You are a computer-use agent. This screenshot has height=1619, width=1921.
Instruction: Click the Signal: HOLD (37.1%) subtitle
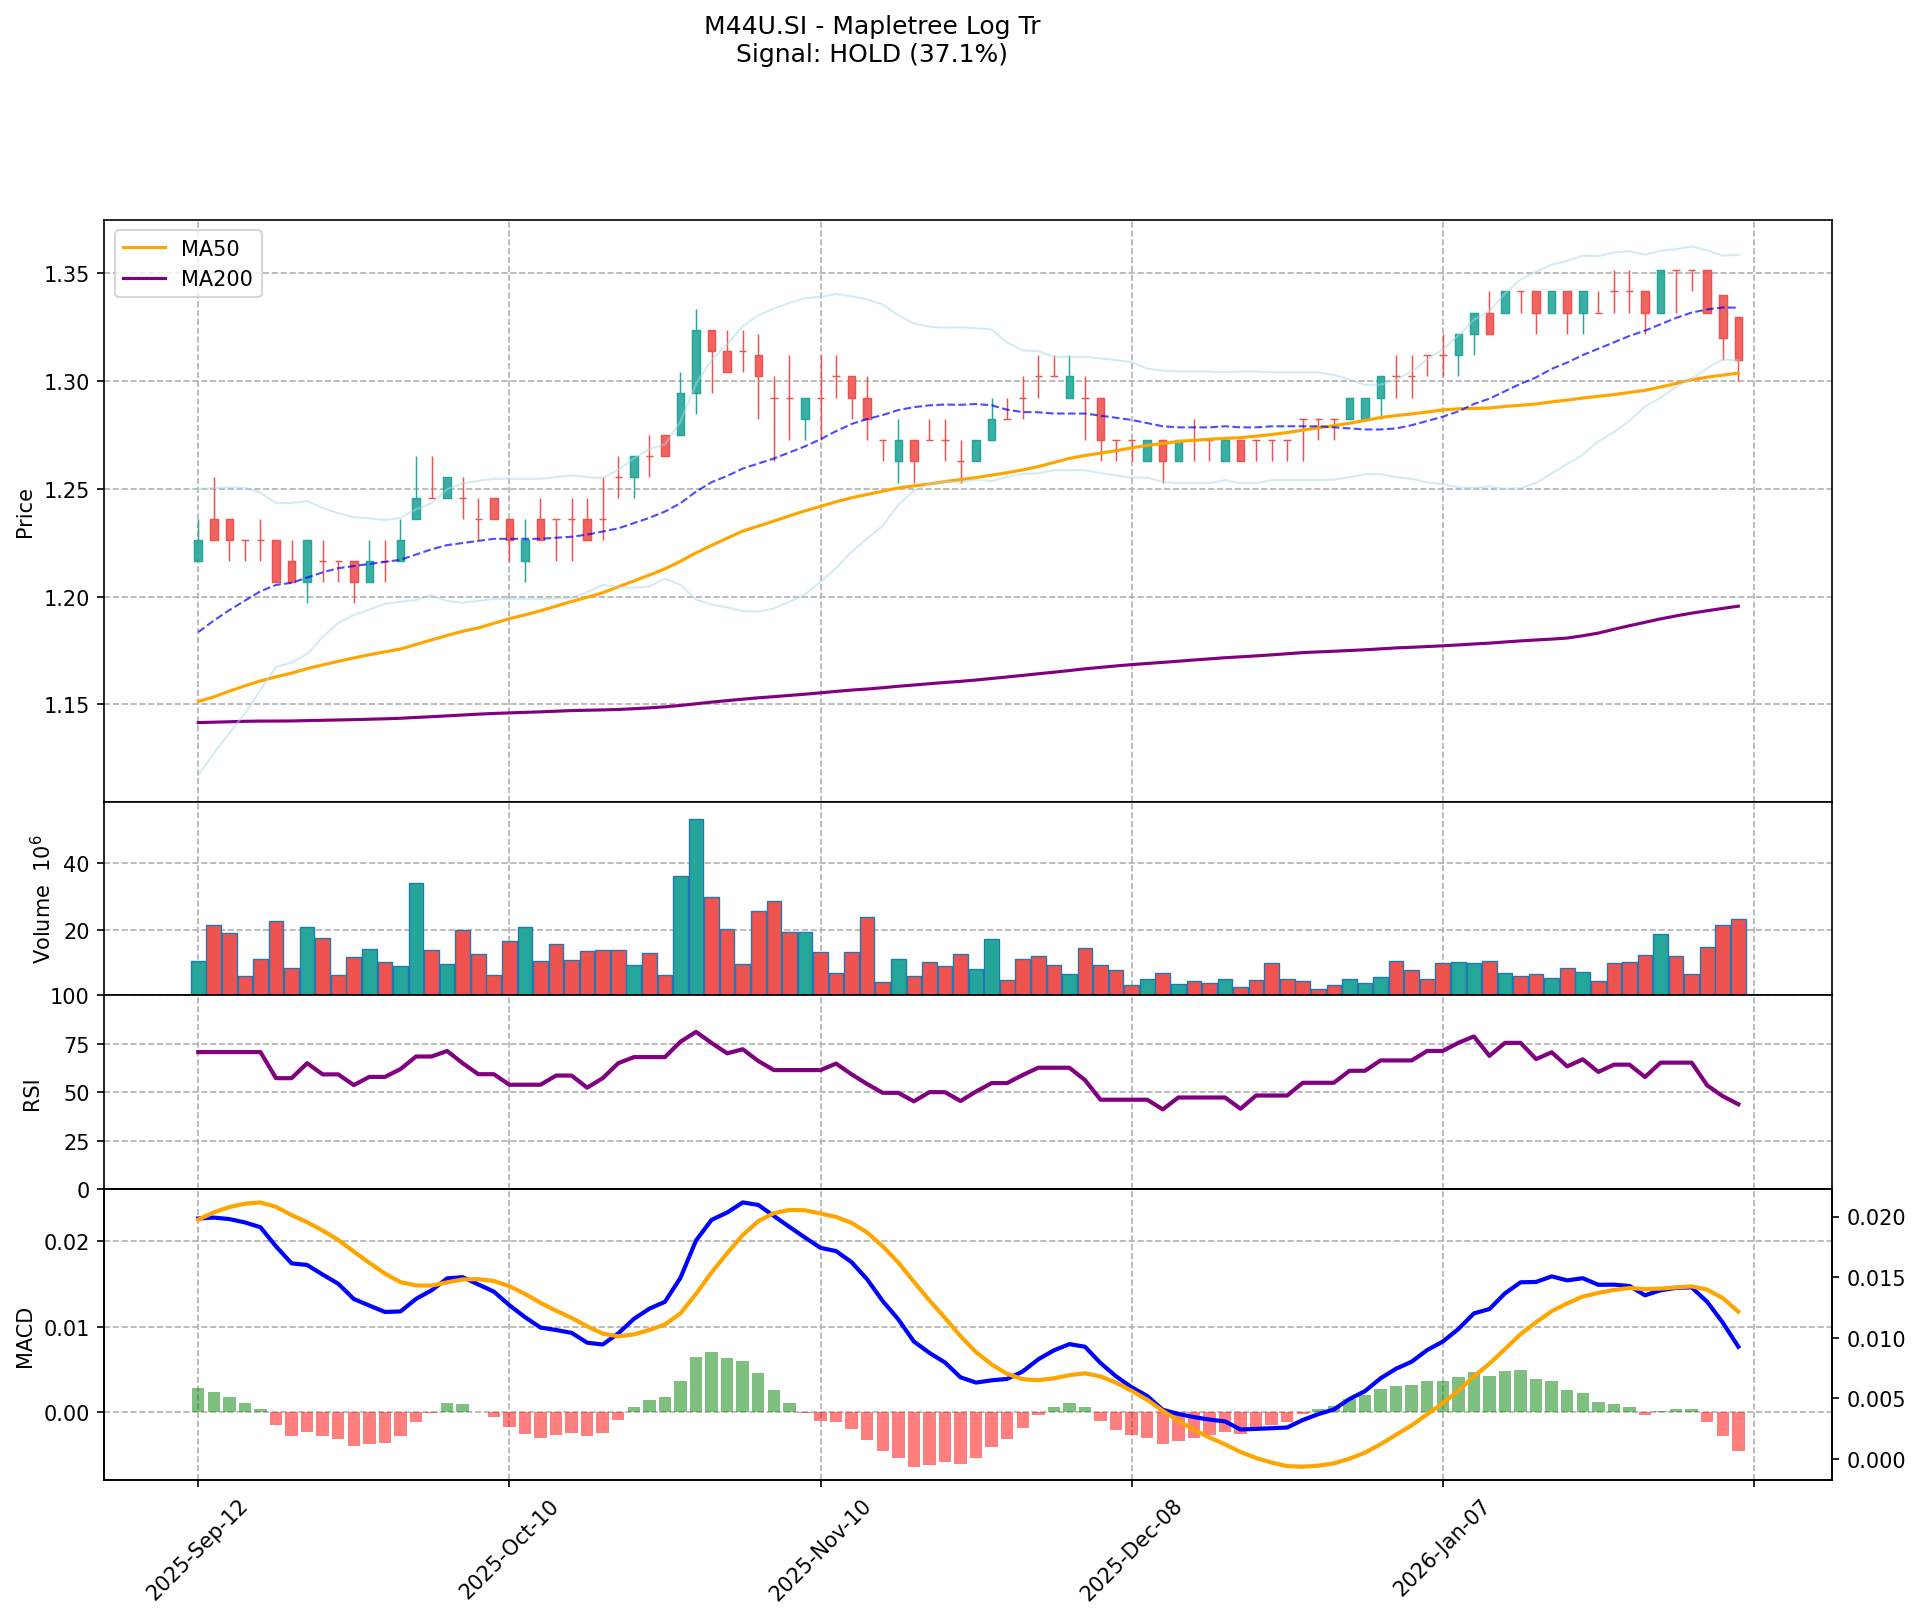coord(871,54)
